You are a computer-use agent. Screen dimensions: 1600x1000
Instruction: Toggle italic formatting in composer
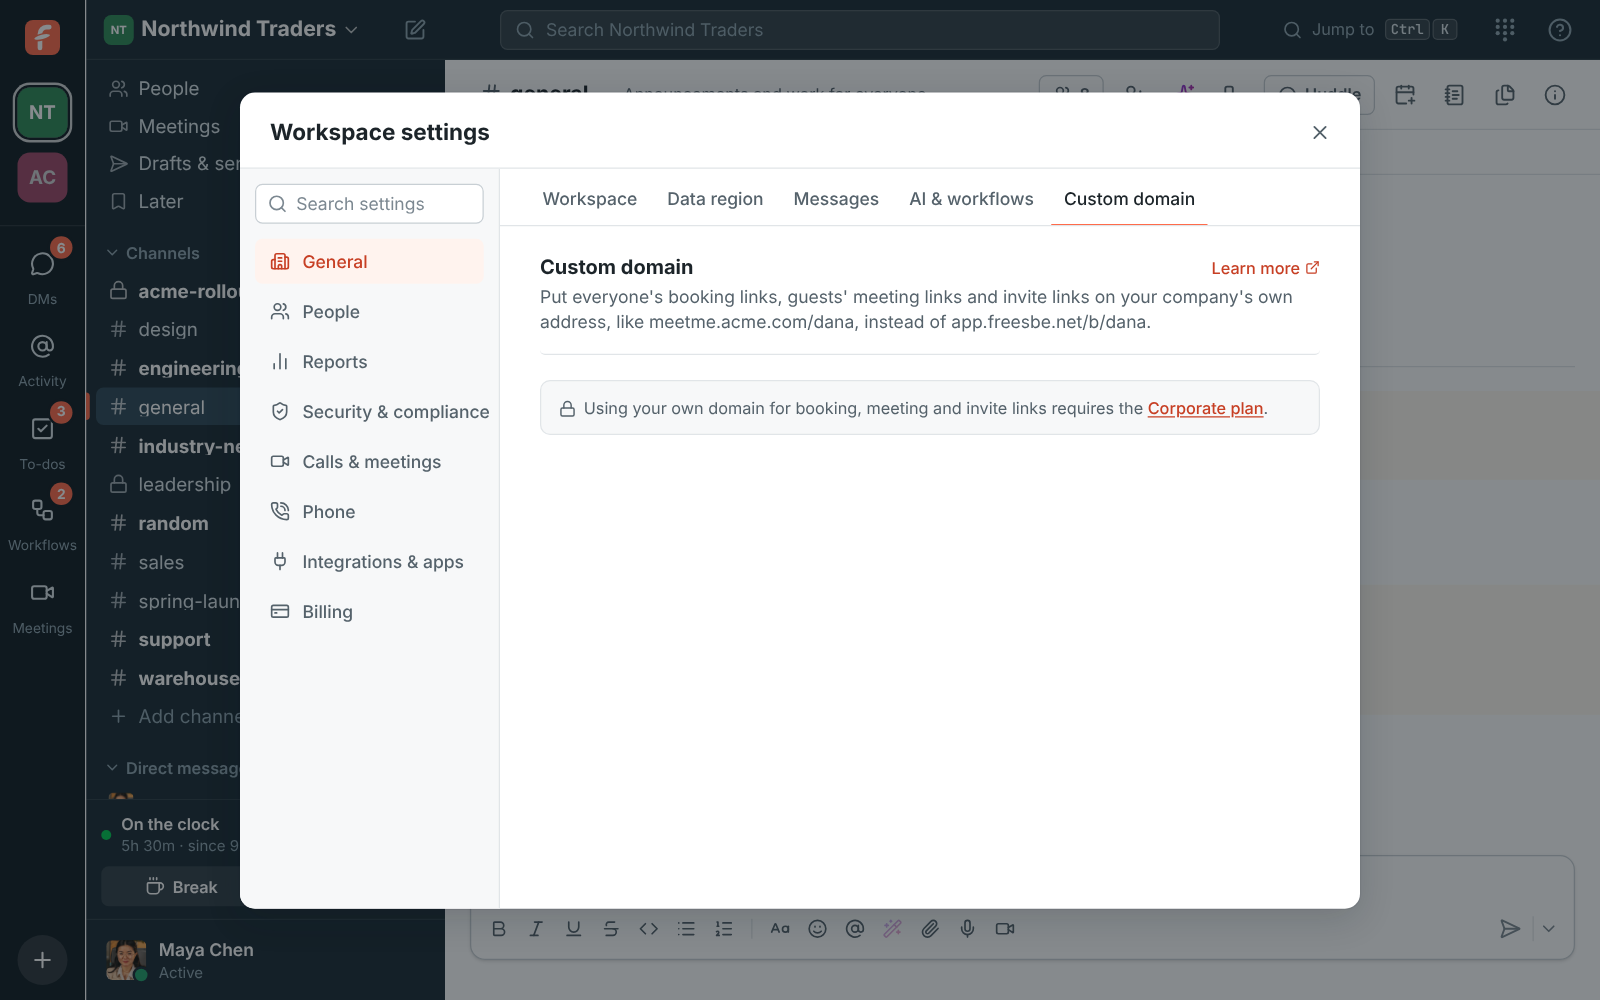pos(536,929)
